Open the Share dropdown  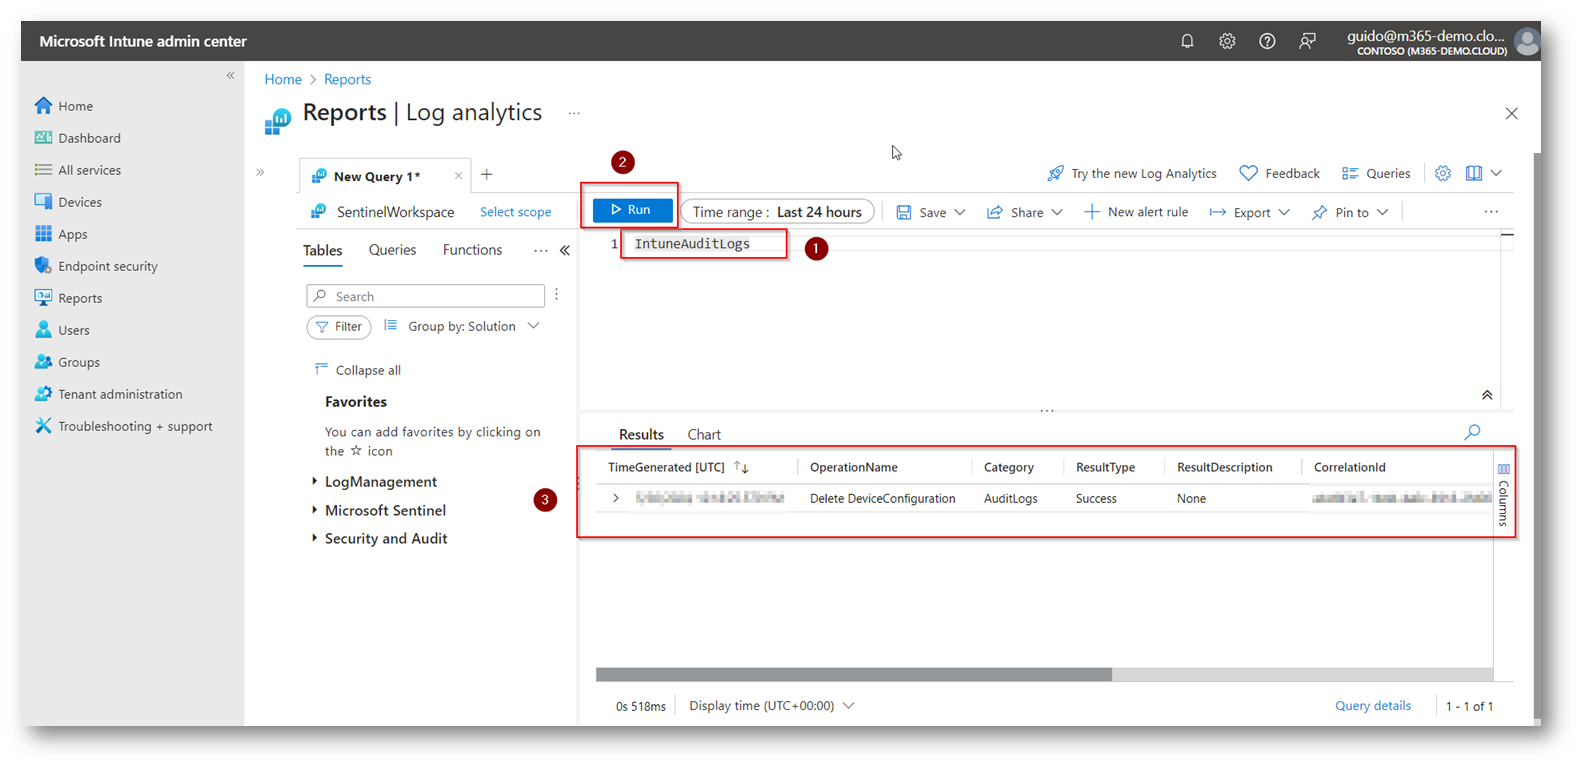pos(1025,212)
